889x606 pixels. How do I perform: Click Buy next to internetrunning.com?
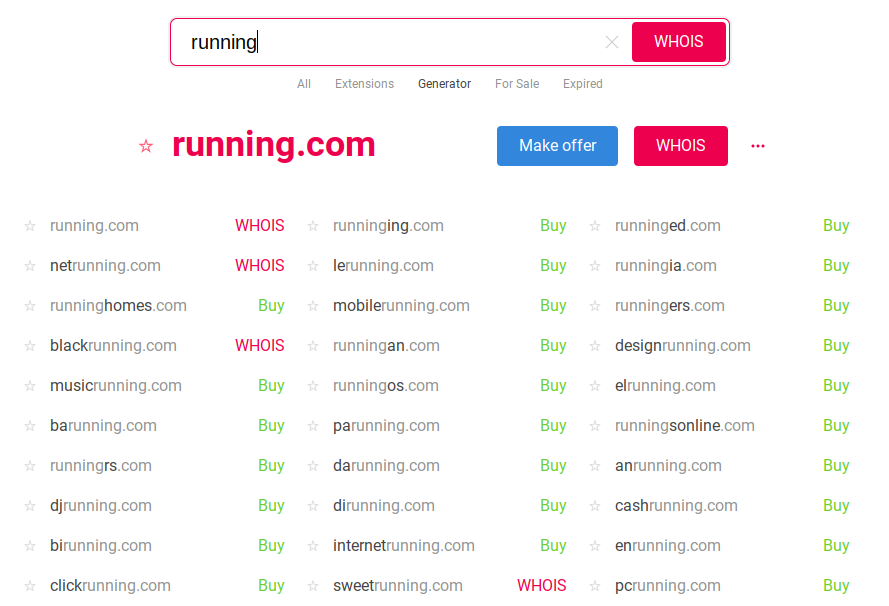pyautogui.click(x=553, y=545)
